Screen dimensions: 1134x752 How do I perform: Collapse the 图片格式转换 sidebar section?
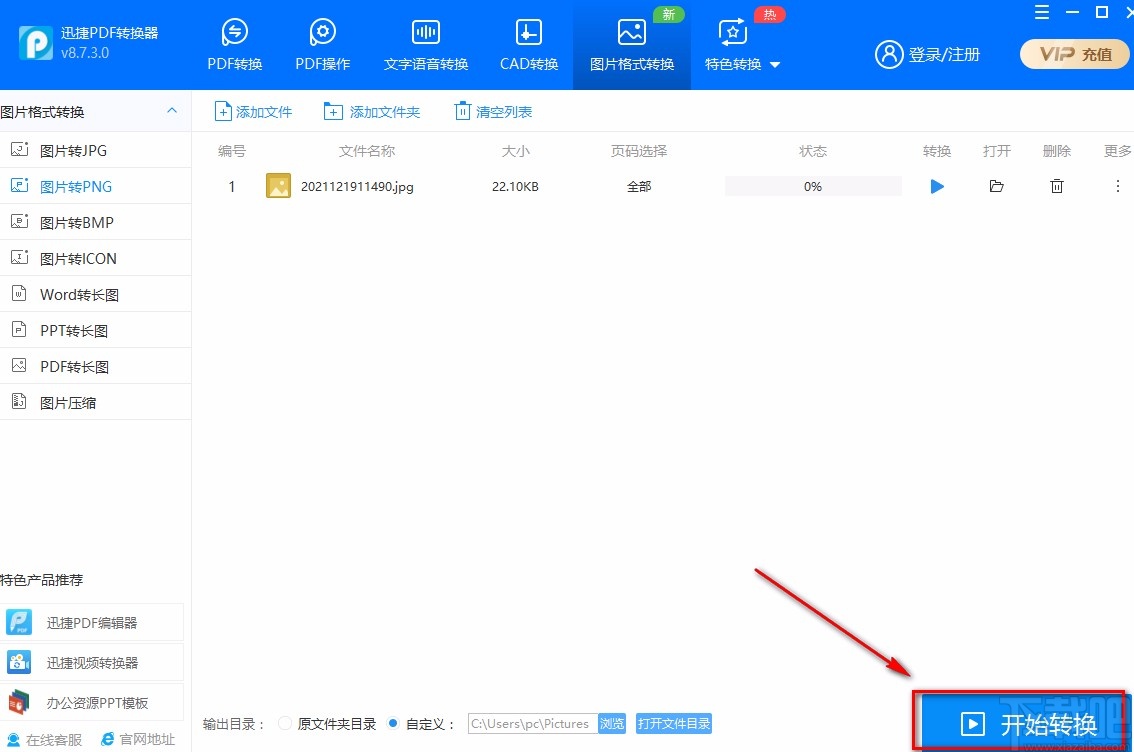(171, 111)
